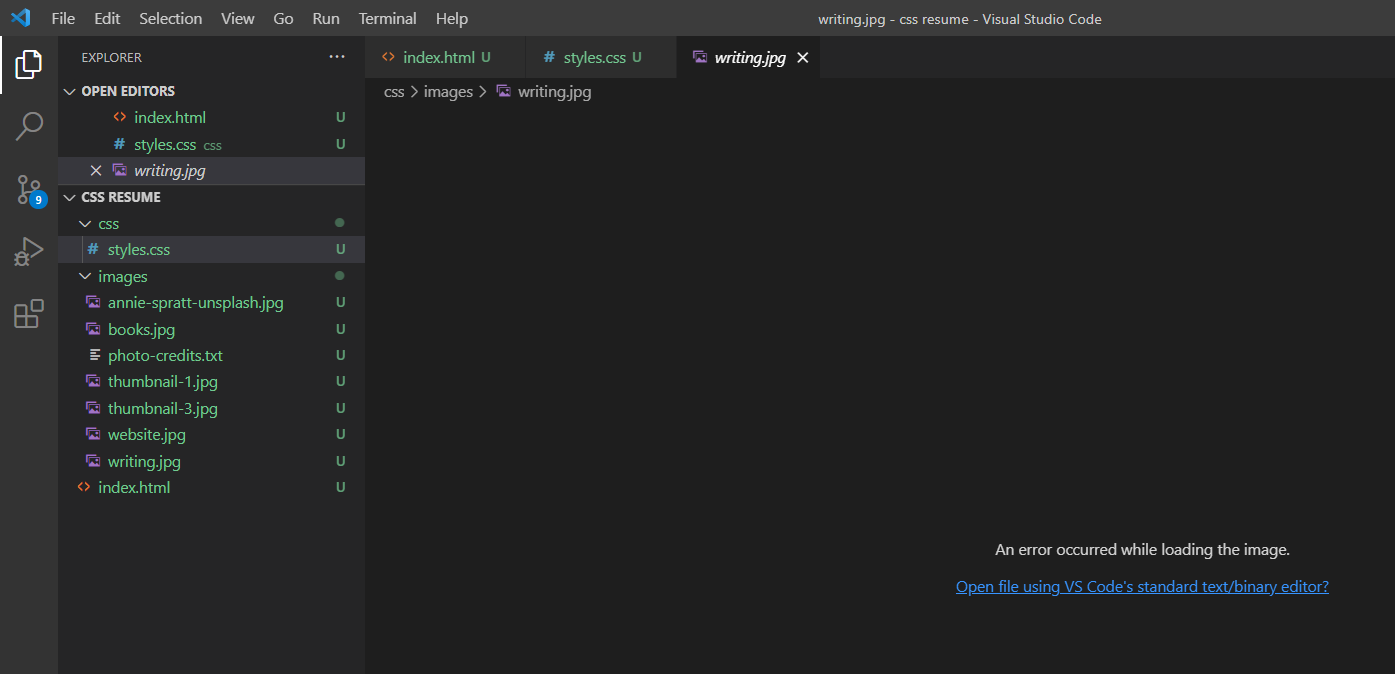Click the images breadcrumb segment
The image size is (1395, 674).
point(448,92)
